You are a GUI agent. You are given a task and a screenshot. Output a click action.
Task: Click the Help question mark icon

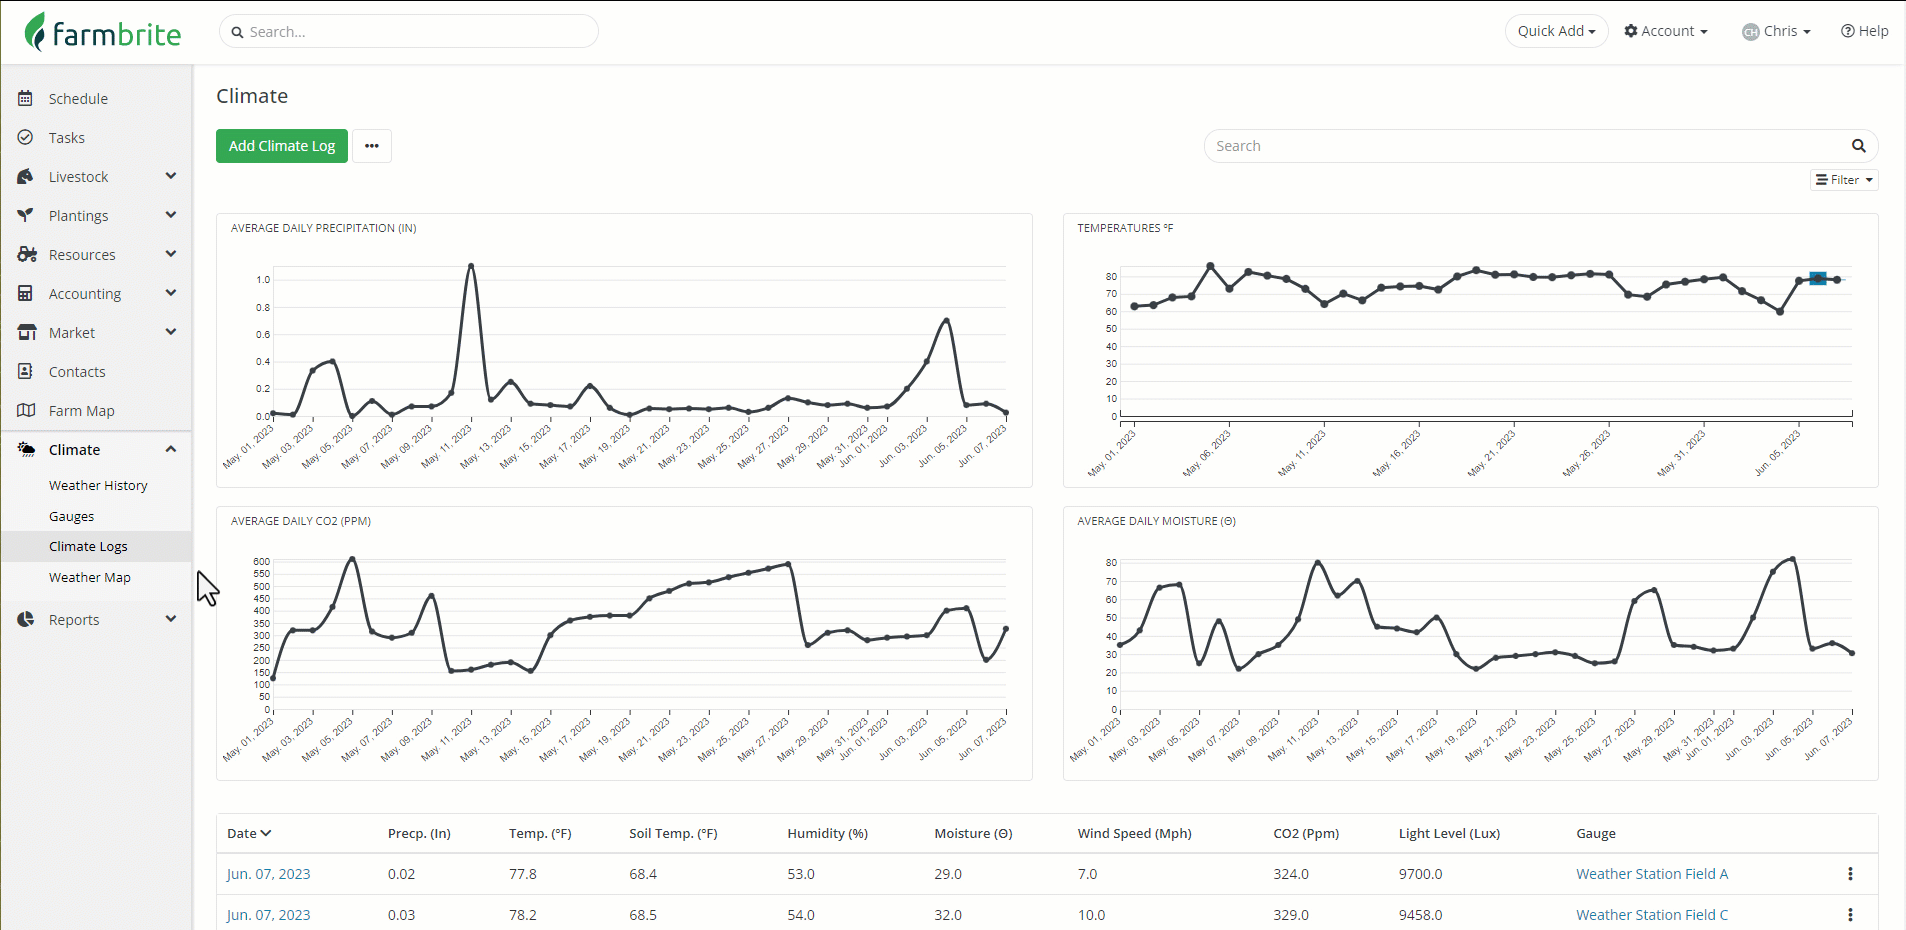[x=1848, y=31]
